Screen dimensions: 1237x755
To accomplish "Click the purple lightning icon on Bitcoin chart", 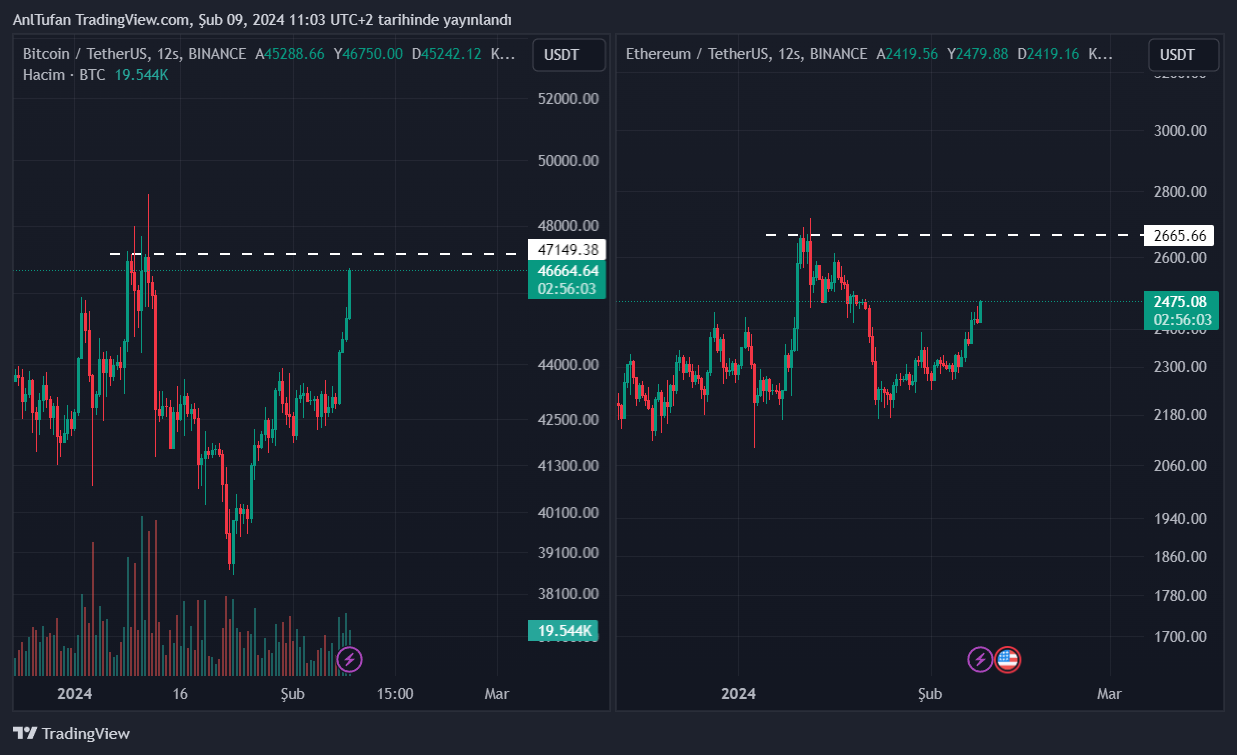I will pos(349,659).
